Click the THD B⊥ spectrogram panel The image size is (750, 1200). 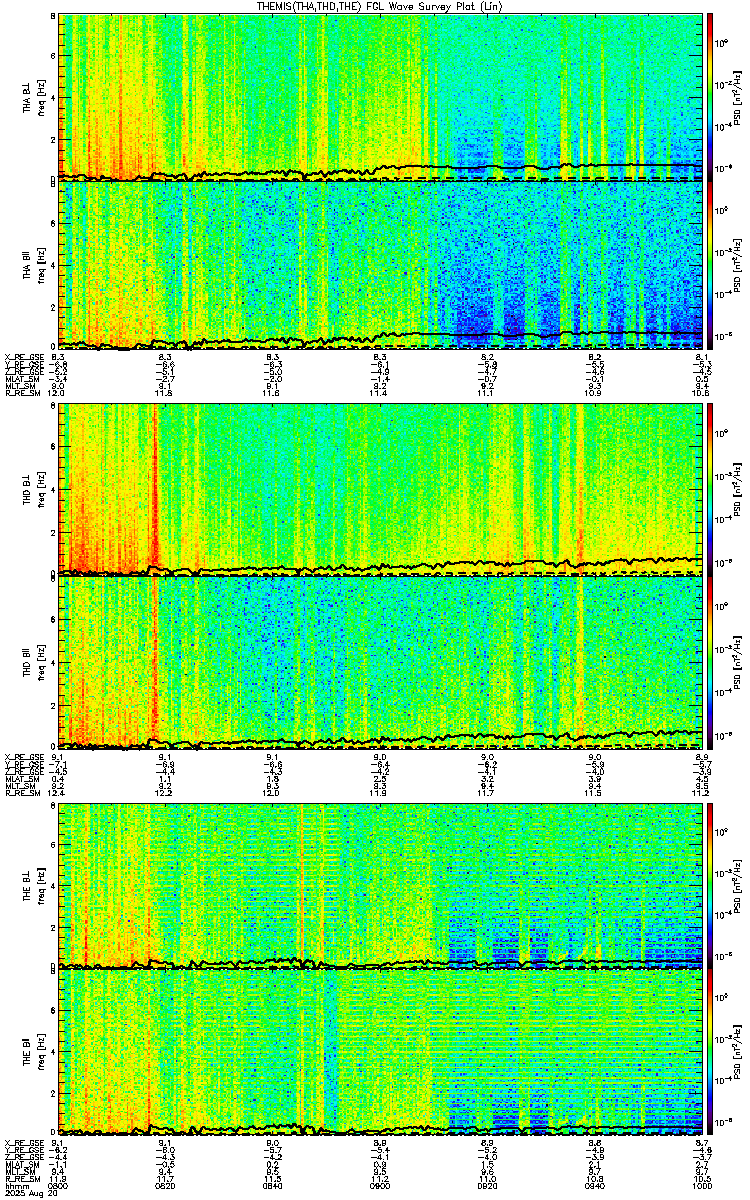pos(381,489)
